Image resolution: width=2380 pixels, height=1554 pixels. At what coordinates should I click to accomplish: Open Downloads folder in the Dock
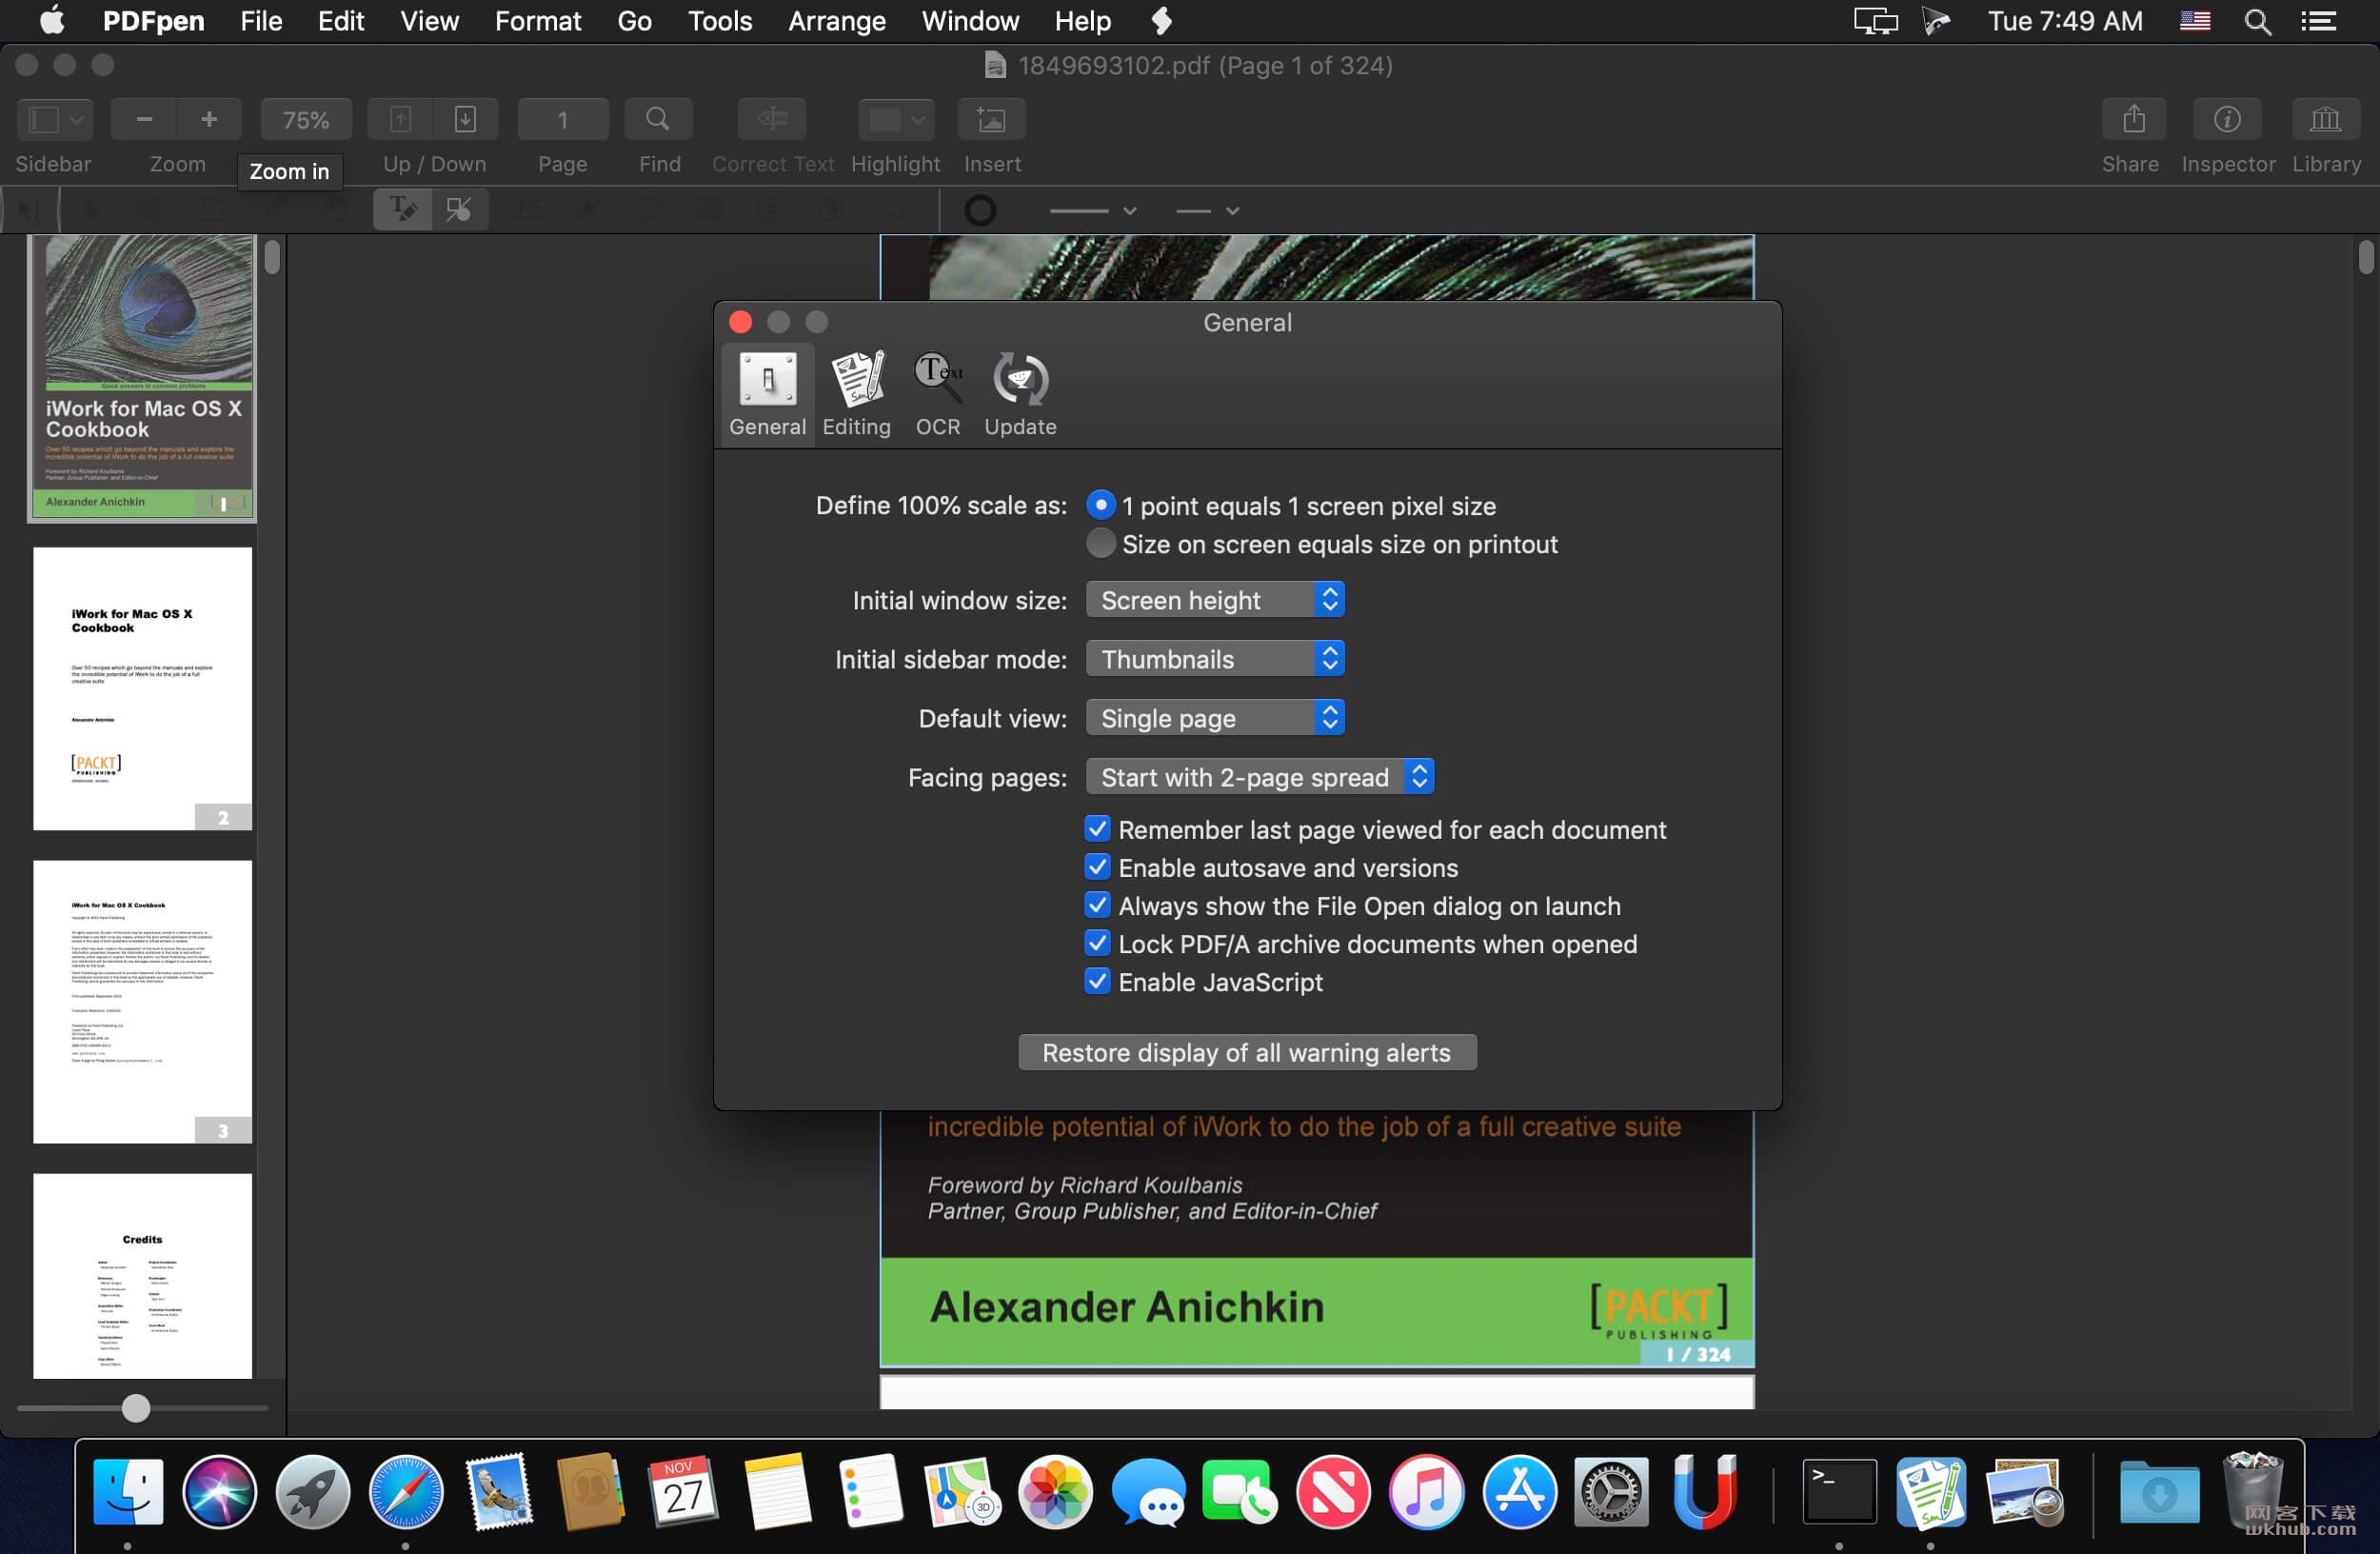[x=2159, y=1492]
